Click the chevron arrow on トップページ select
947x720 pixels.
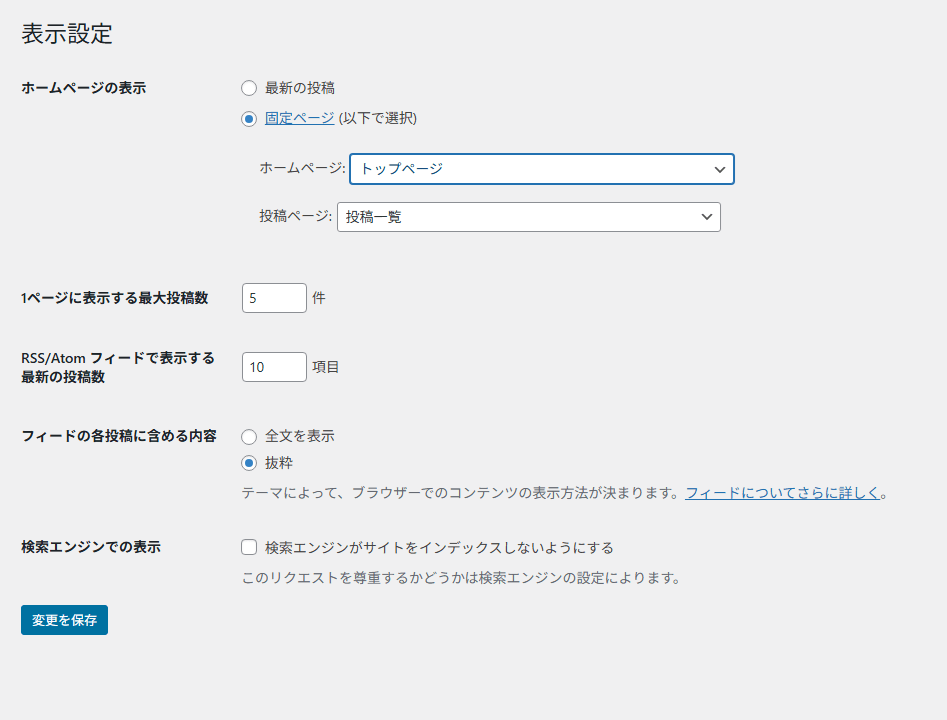pos(719,169)
